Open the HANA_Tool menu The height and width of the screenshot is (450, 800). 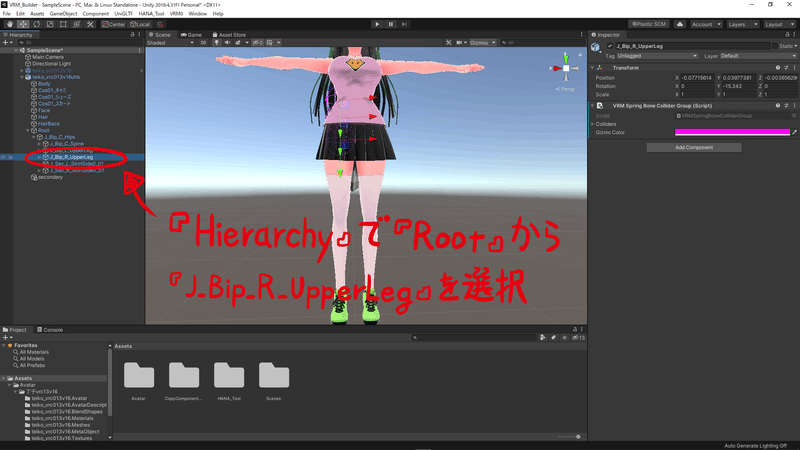tap(151, 14)
